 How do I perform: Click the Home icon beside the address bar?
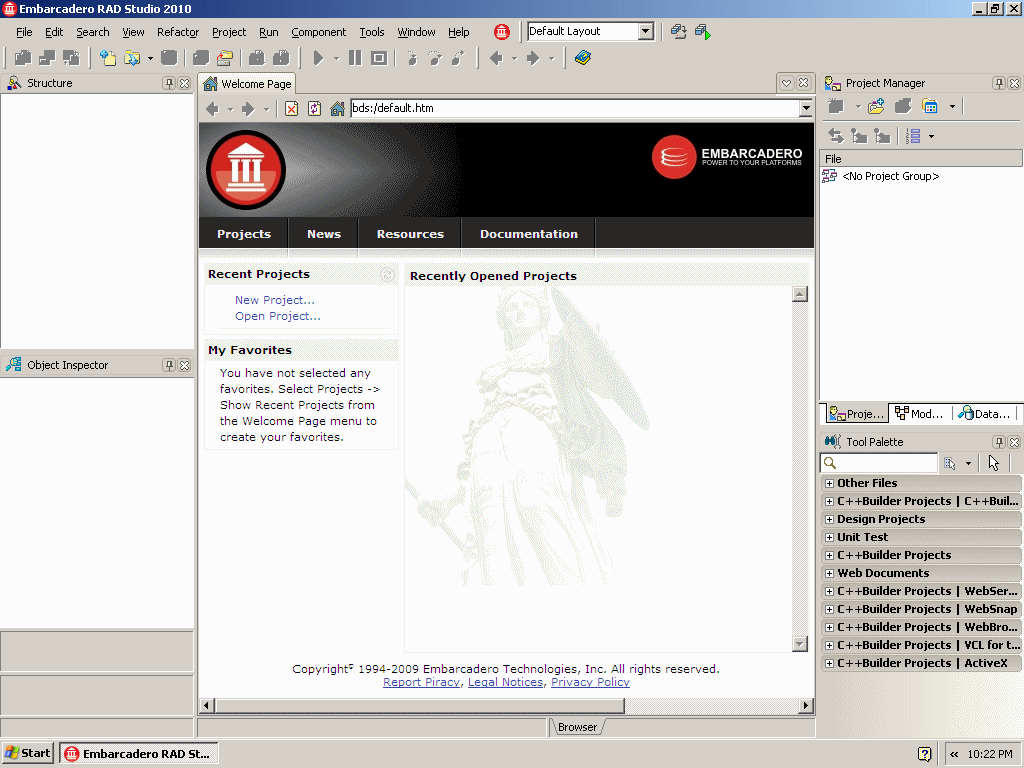pyautogui.click(x=336, y=107)
